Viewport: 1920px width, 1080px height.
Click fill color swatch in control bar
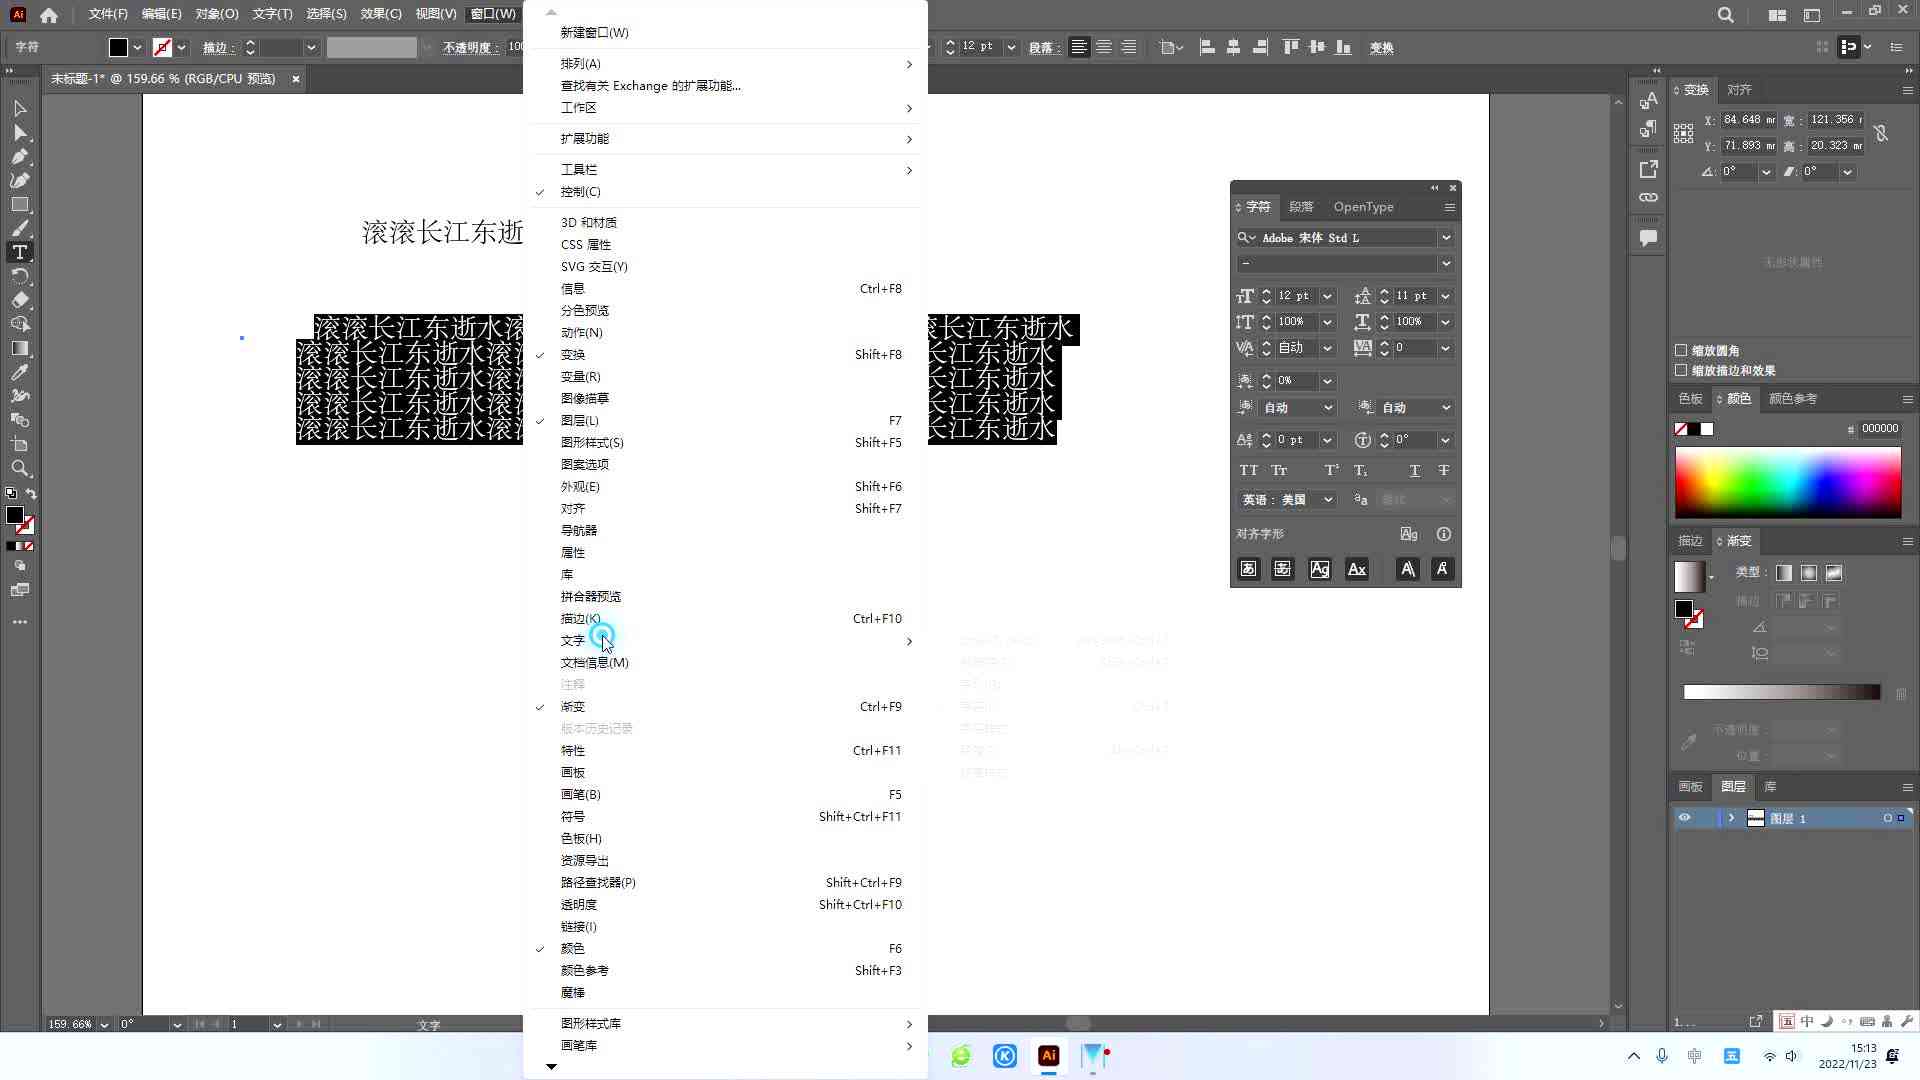pyautogui.click(x=118, y=47)
